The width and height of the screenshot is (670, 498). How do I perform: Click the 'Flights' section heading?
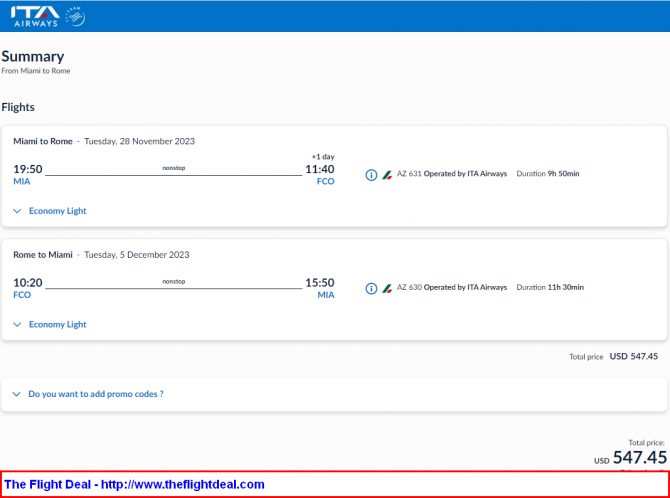18,107
